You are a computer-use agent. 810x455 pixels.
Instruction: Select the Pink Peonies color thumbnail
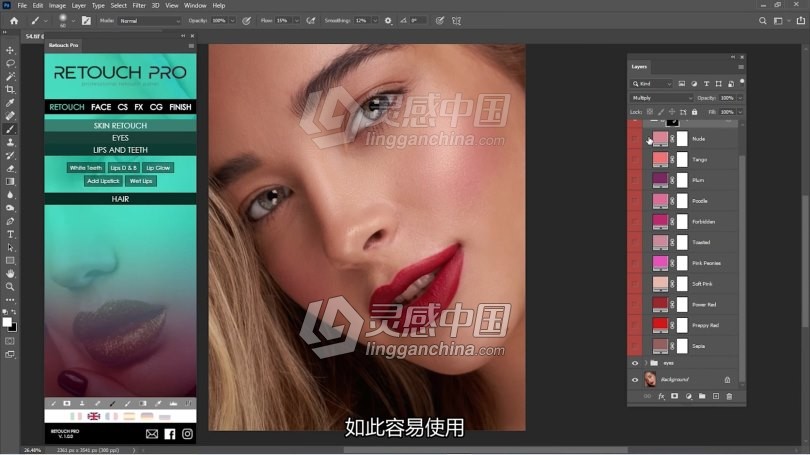[660, 263]
